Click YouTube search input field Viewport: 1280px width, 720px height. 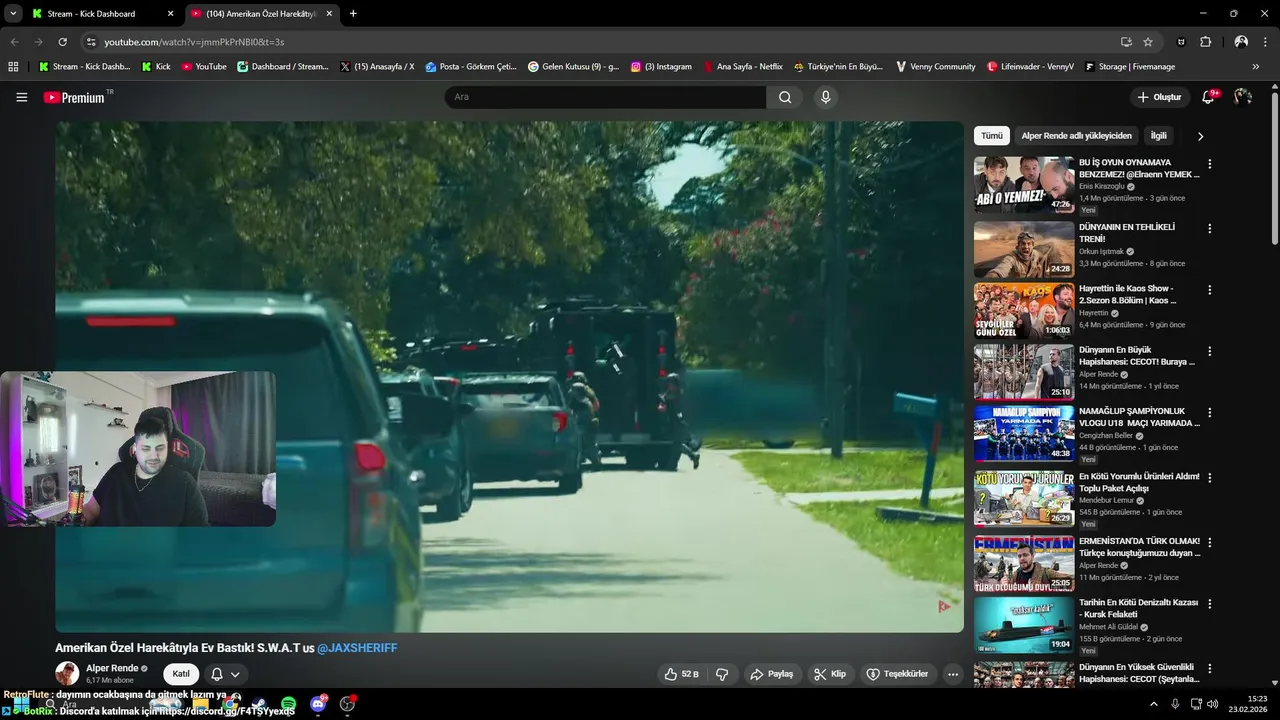point(605,97)
